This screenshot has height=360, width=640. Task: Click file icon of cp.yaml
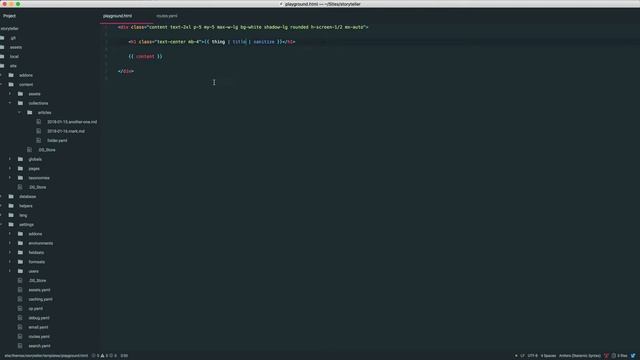[x=20, y=309]
